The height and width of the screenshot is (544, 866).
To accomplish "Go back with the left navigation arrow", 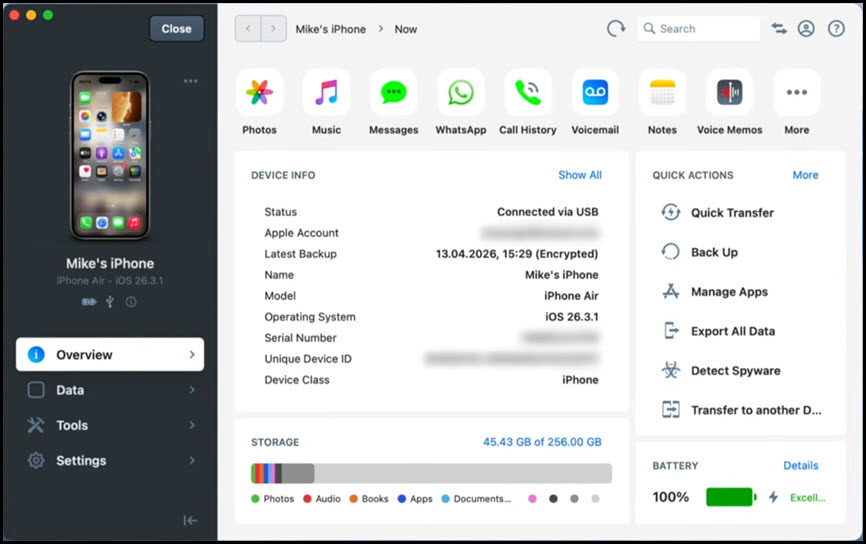I will [x=248, y=29].
